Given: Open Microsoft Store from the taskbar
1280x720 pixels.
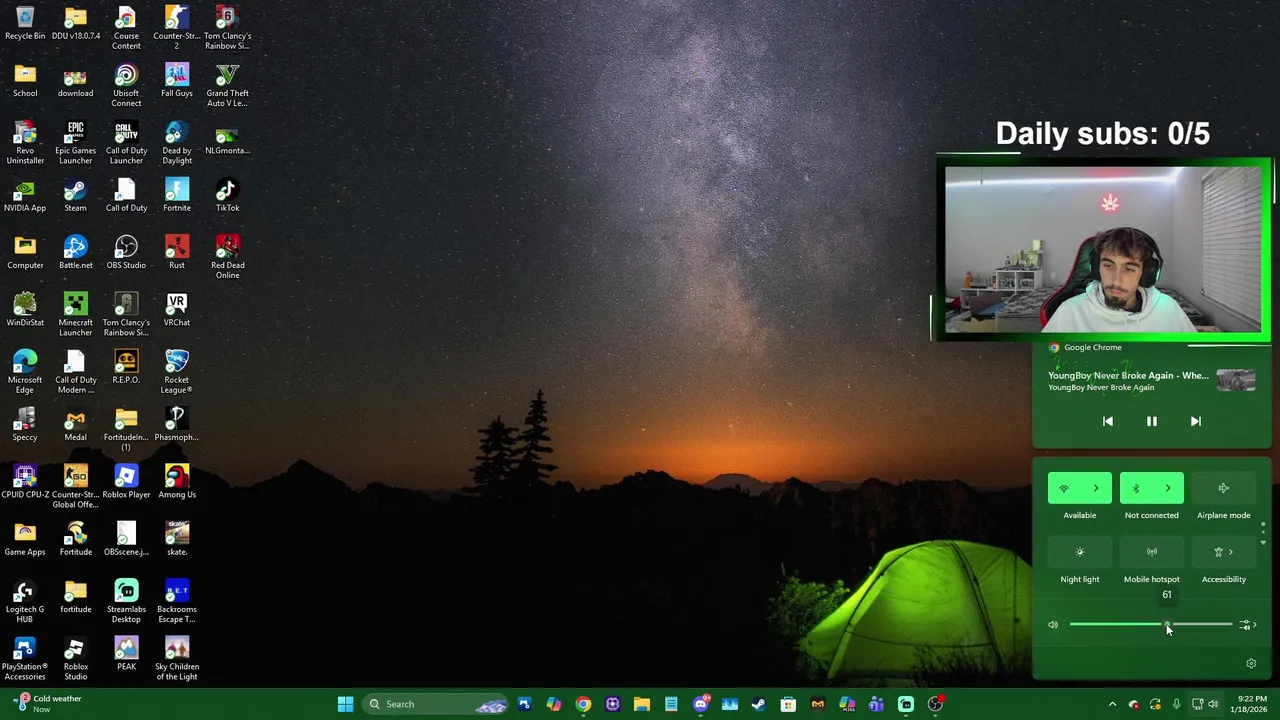Looking at the screenshot, I should click(788, 704).
